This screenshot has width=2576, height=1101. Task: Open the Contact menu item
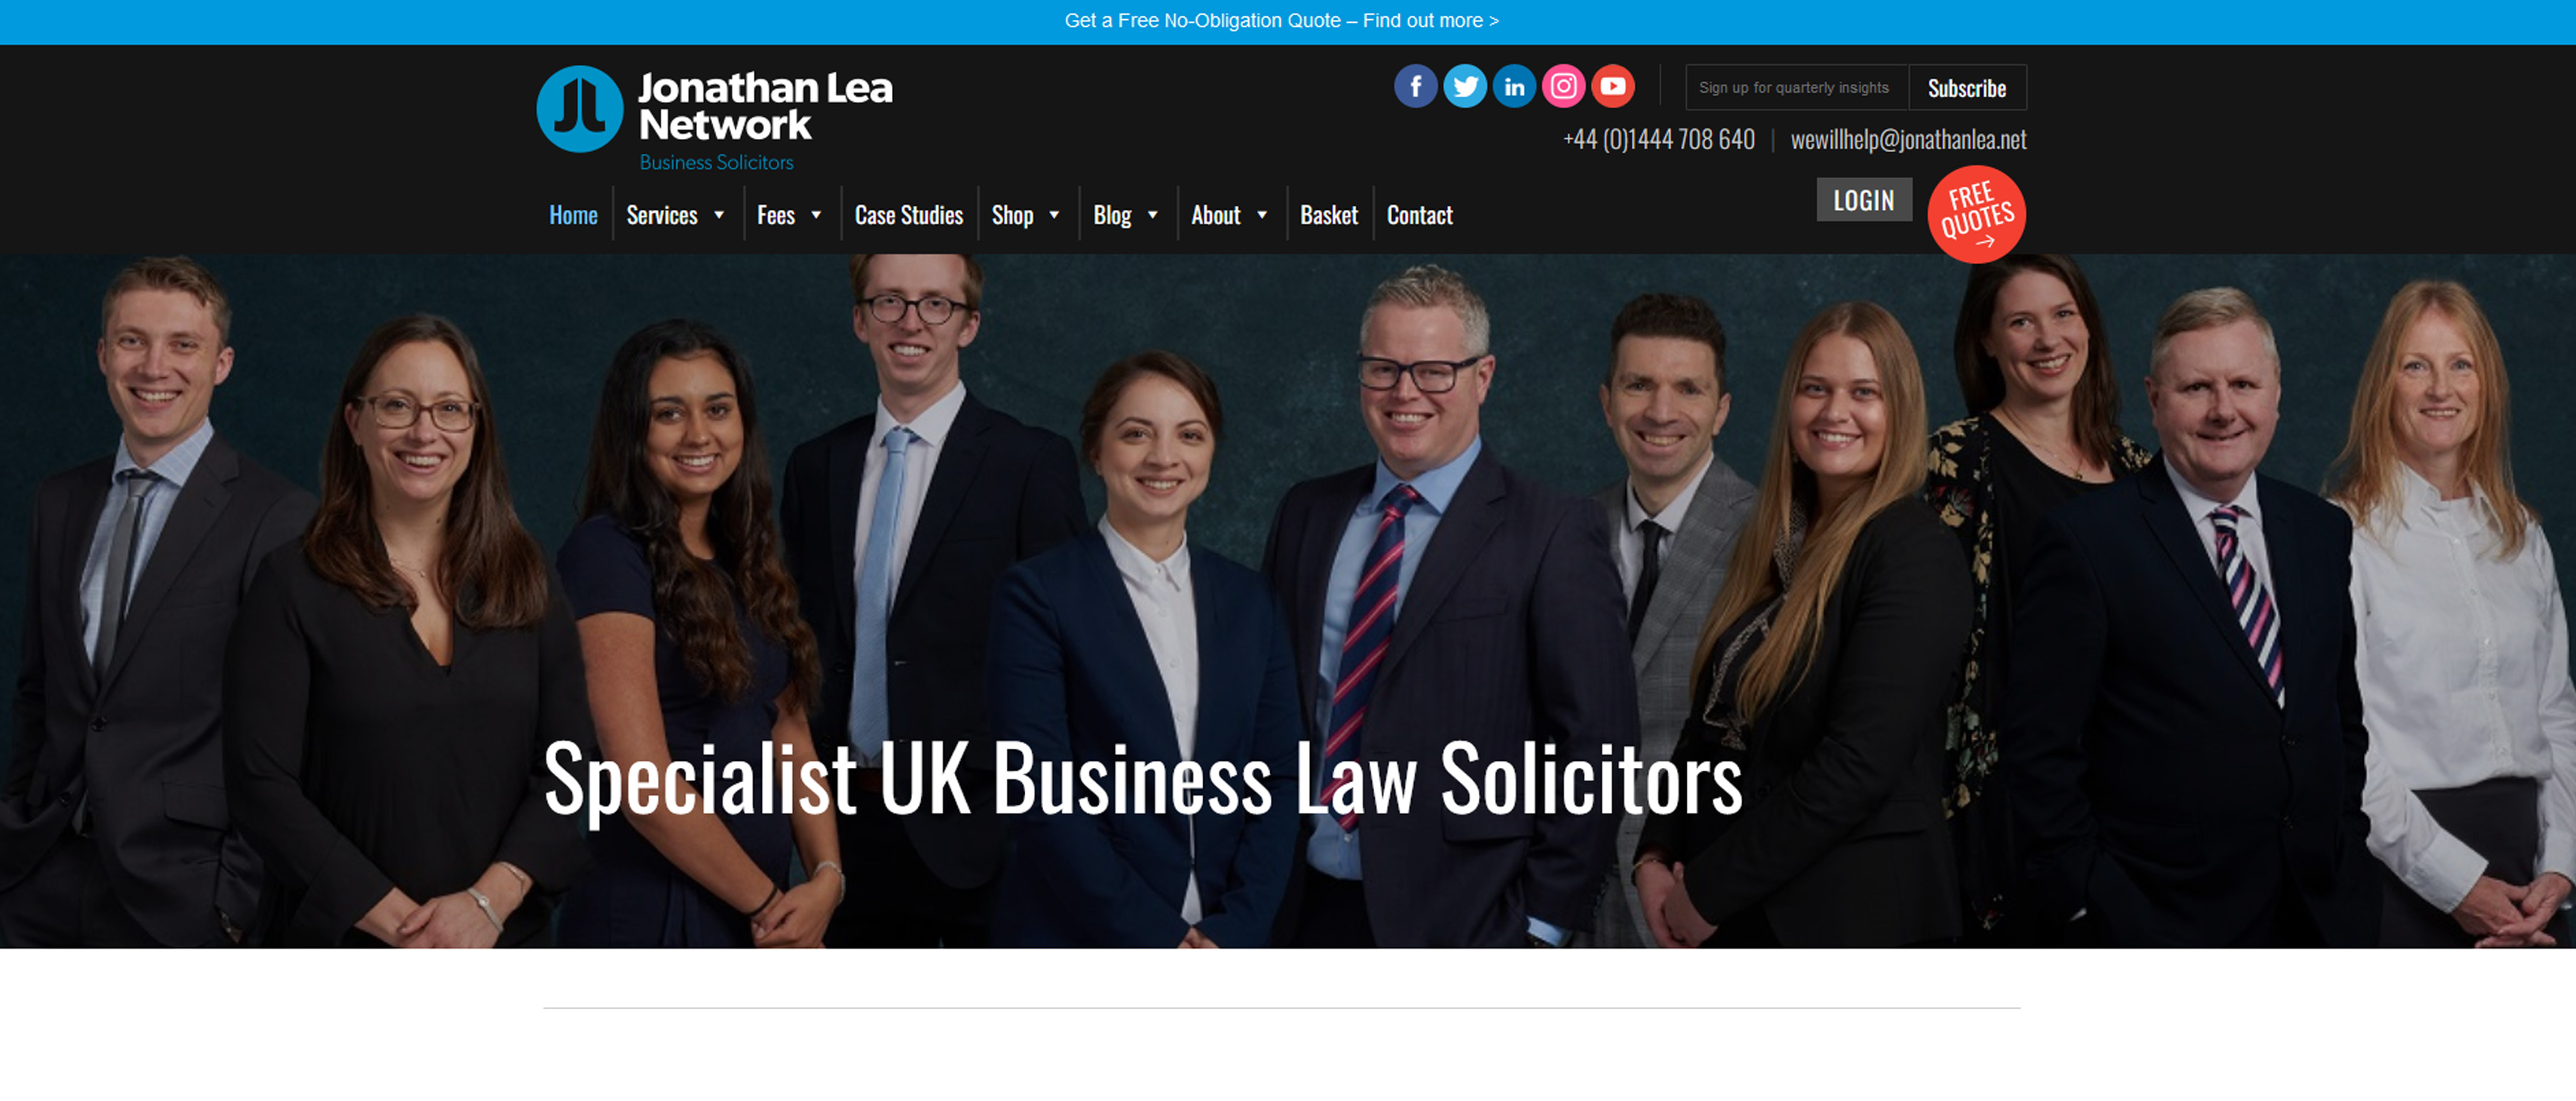pos(1419,215)
